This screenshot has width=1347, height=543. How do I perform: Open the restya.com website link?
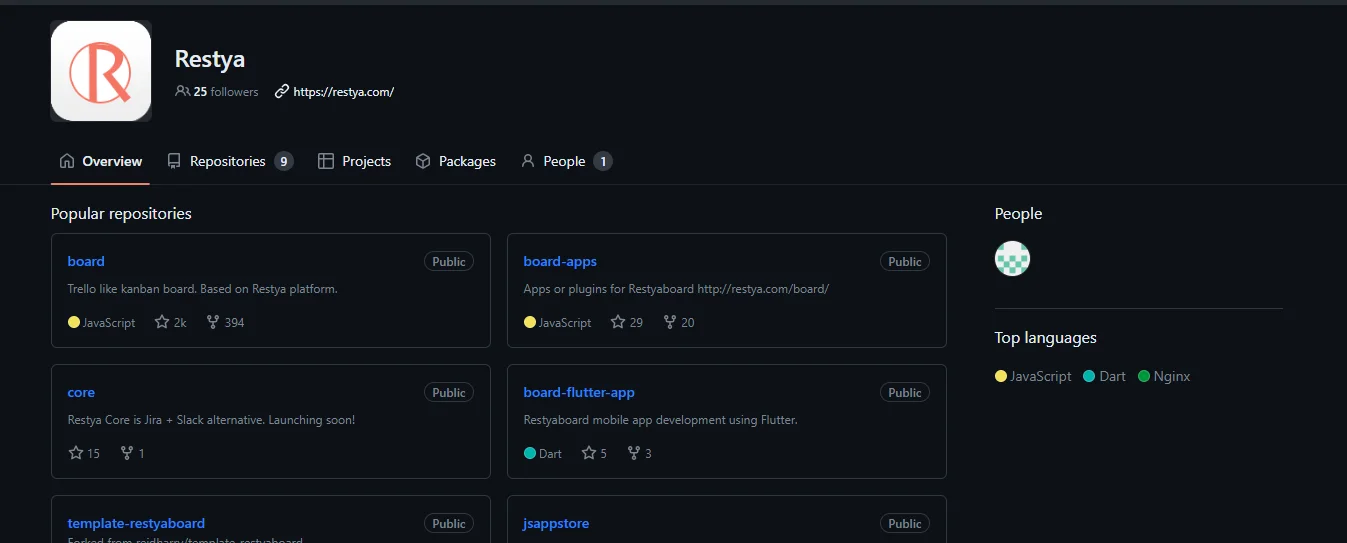(x=343, y=91)
